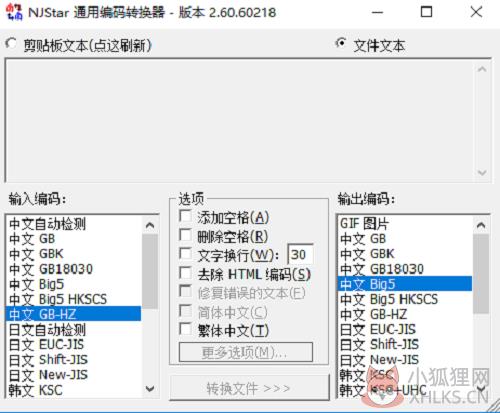Click the up arrow of input encoding list scrollbar
The image size is (500, 413).
[150, 226]
